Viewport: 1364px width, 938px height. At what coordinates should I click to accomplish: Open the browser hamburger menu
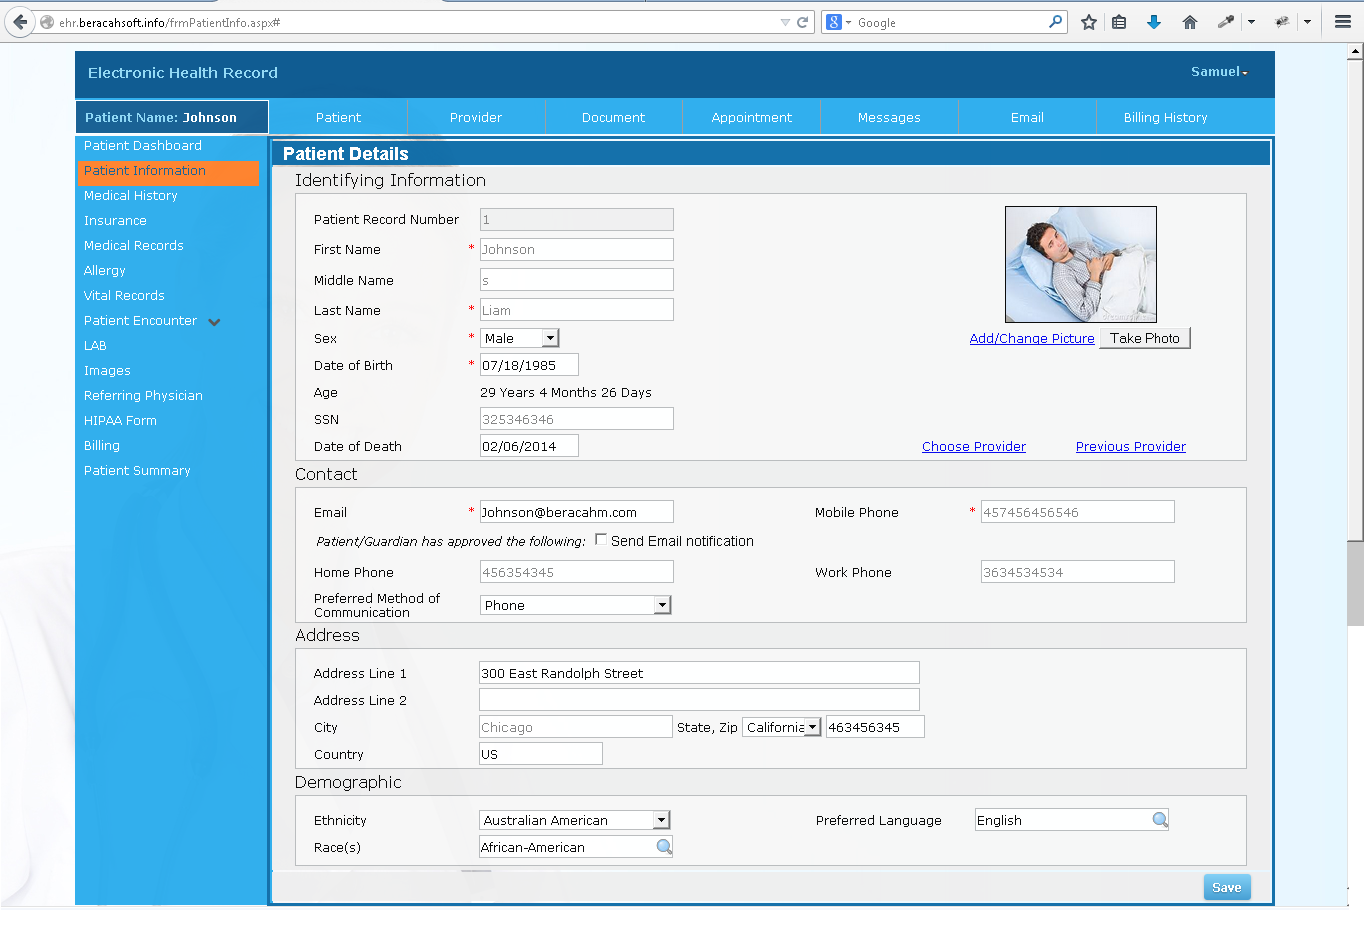click(x=1343, y=22)
